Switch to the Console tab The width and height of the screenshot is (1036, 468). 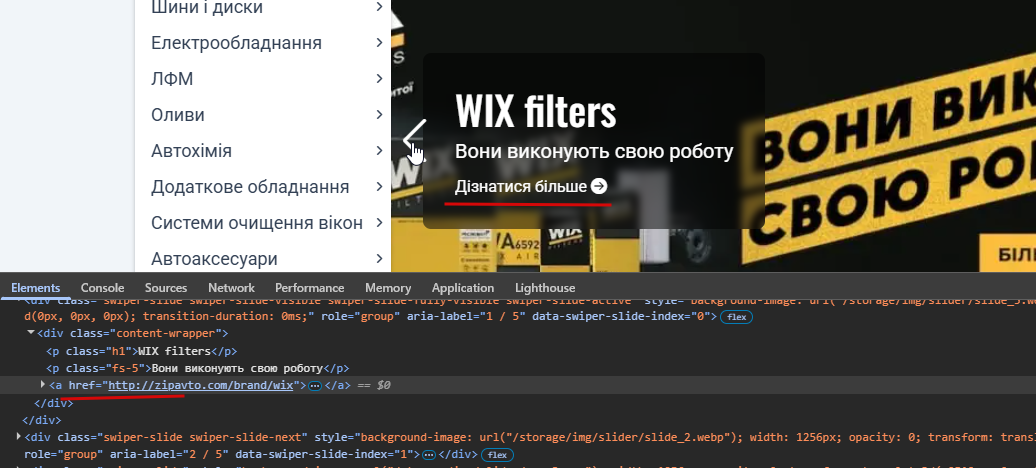[102, 288]
